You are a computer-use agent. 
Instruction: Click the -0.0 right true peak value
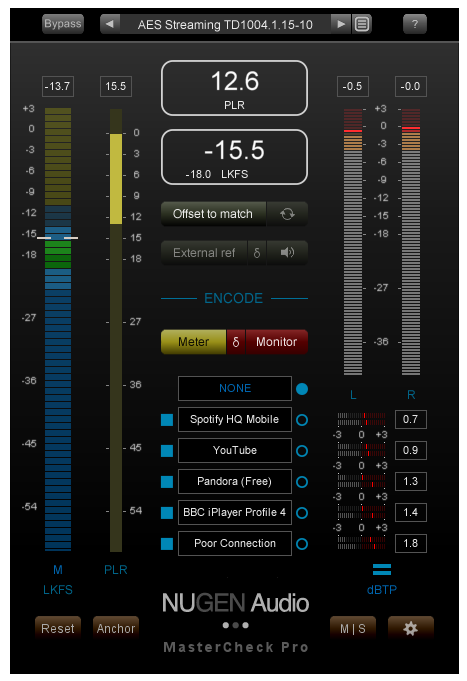click(x=411, y=86)
